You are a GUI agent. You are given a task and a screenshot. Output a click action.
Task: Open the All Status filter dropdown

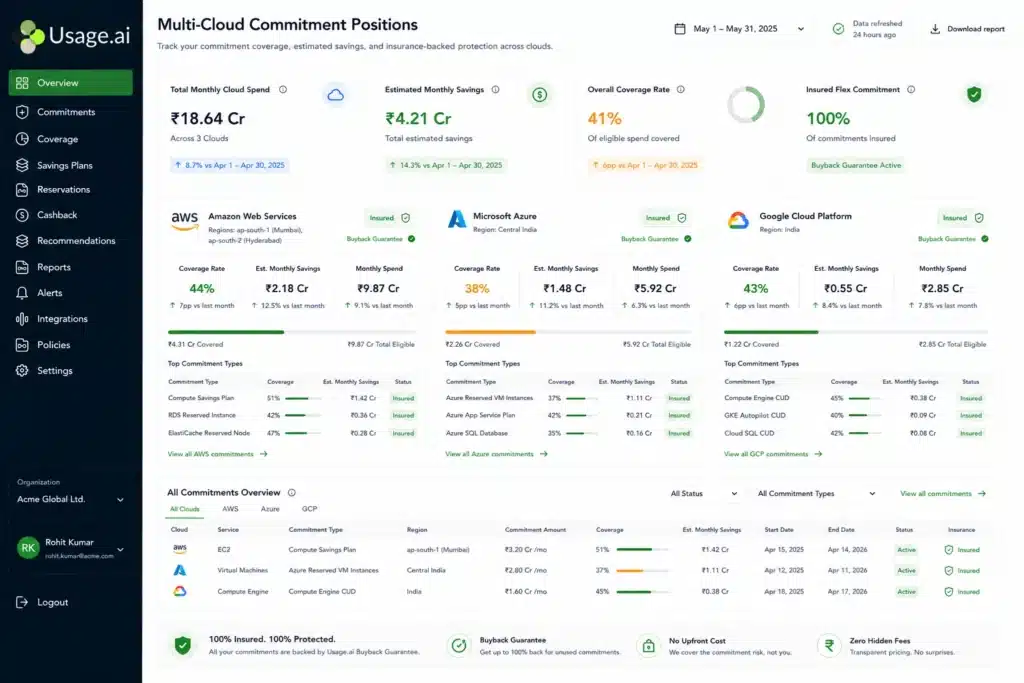click(704, 494)
